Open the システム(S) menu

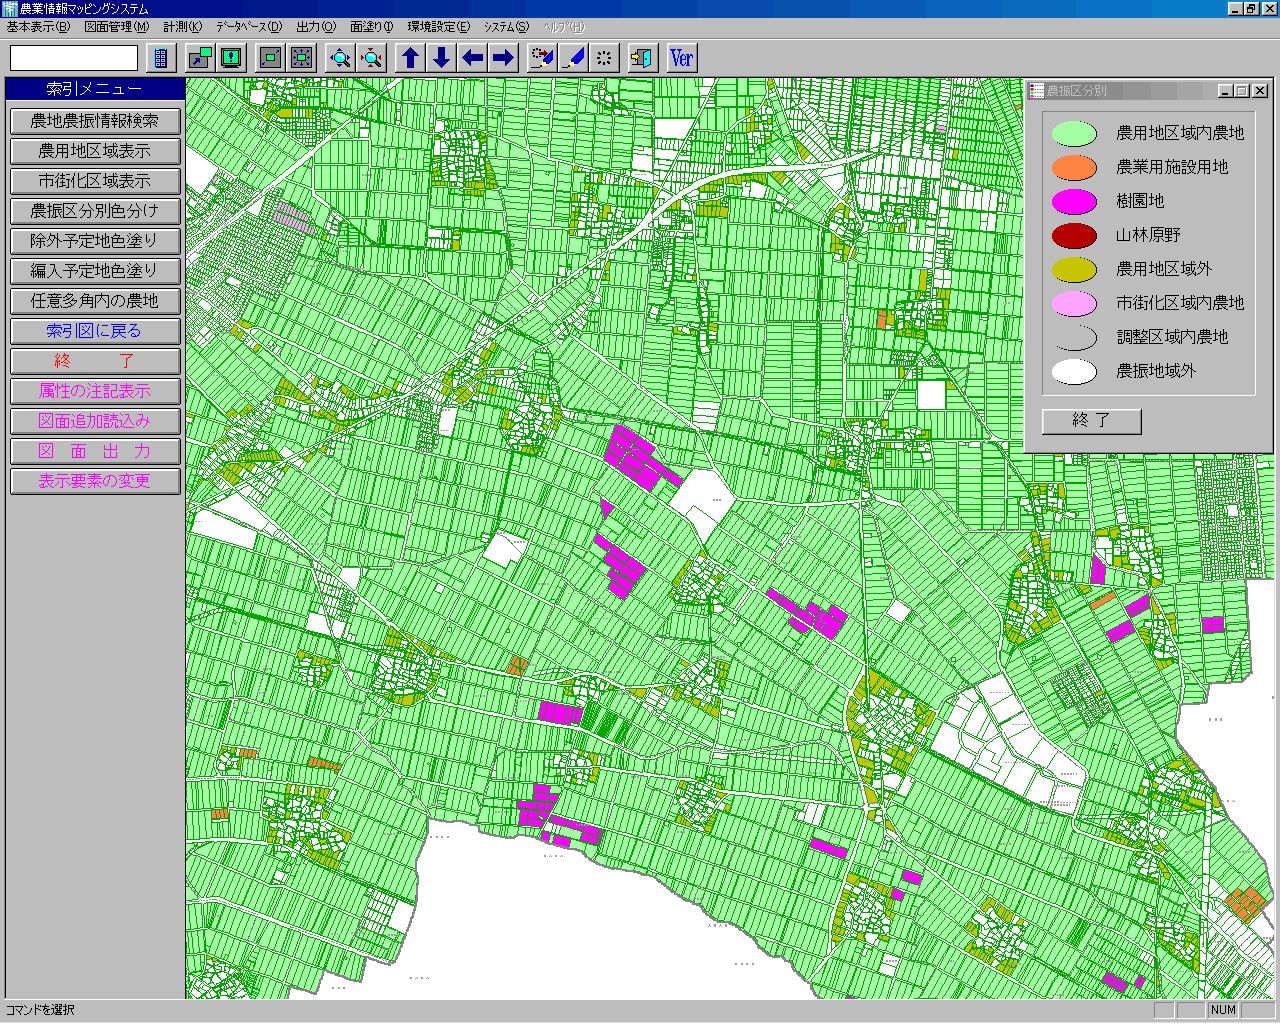click(507, 27)
